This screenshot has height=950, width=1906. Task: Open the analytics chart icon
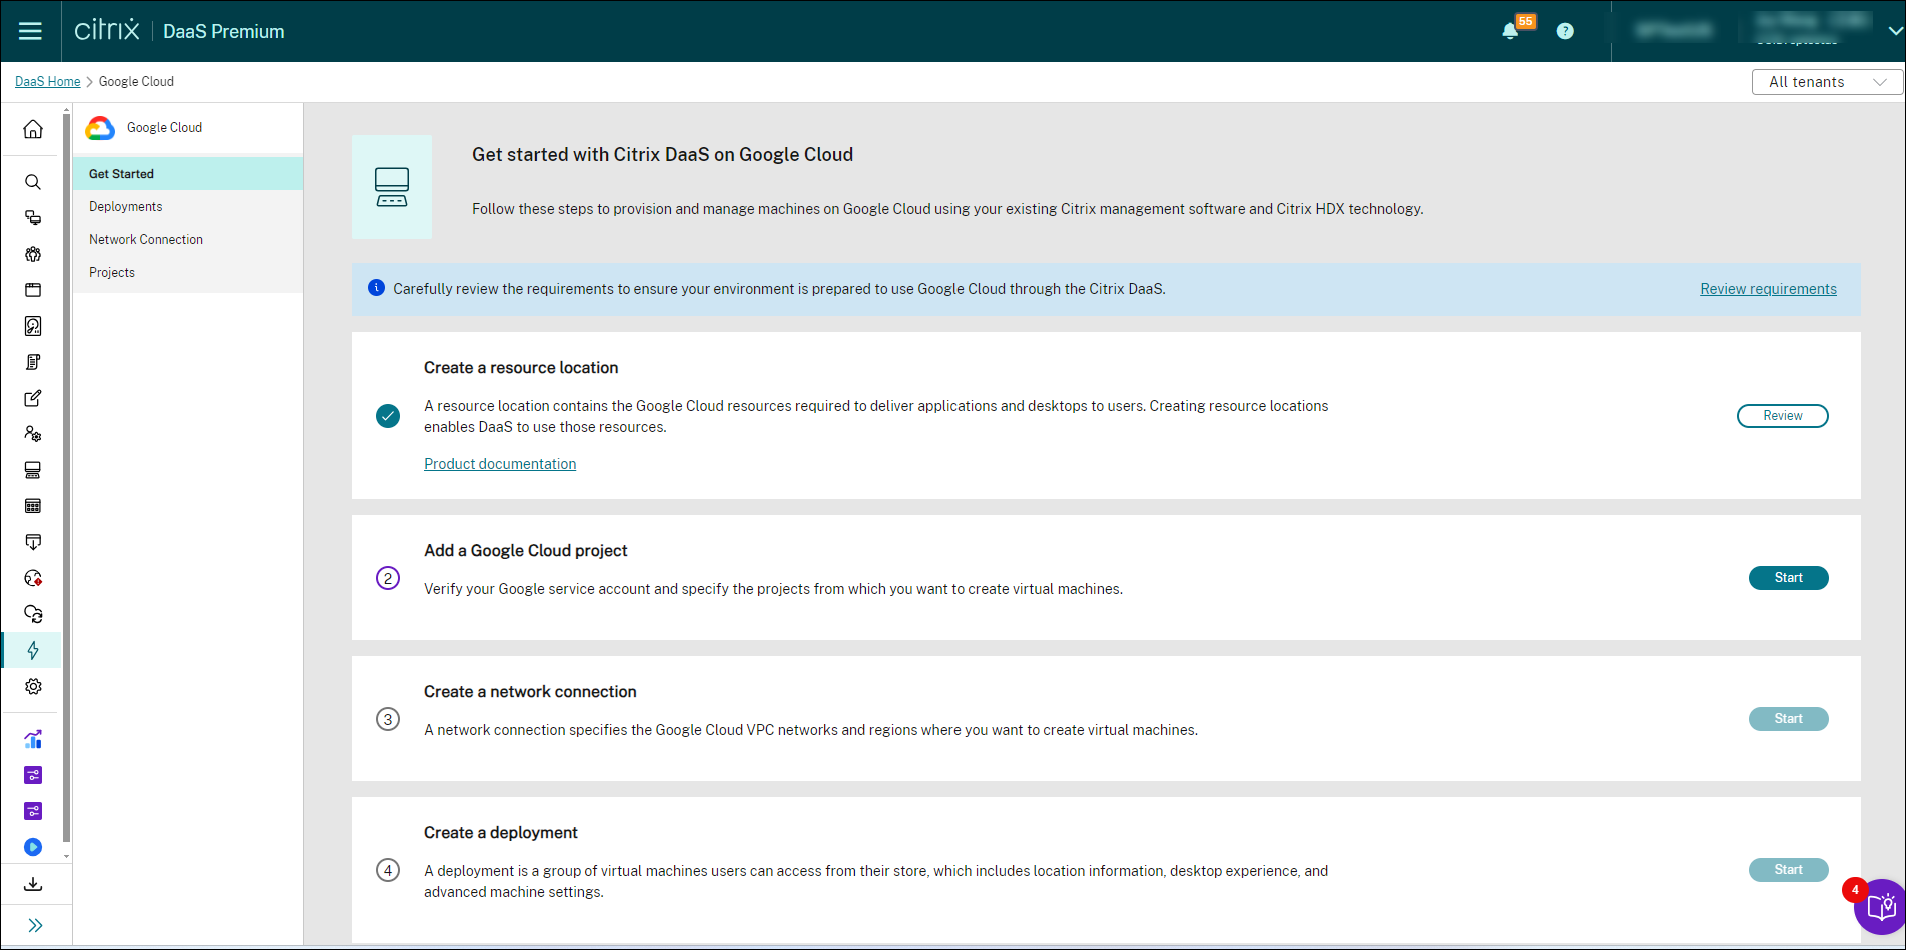pyautogui.click(x=33, y=740)
